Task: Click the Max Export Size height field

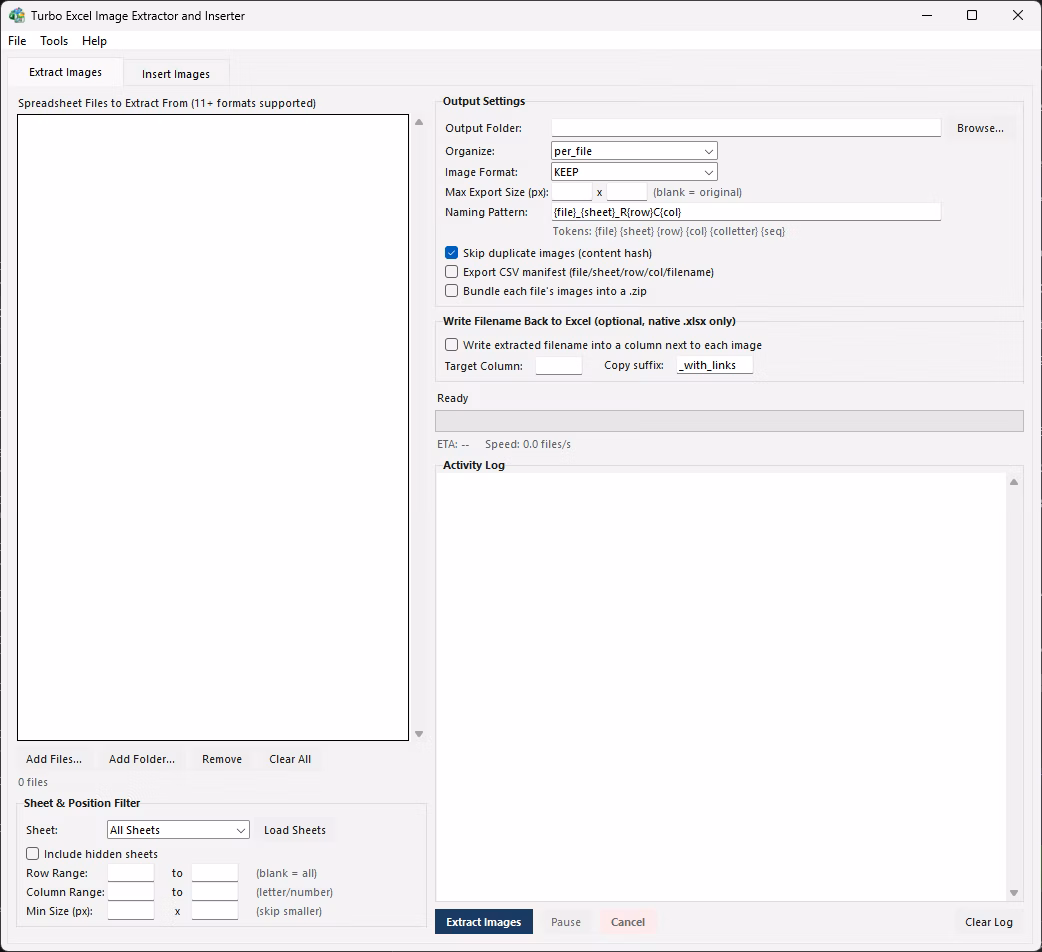Action: (x=627, y=192)
